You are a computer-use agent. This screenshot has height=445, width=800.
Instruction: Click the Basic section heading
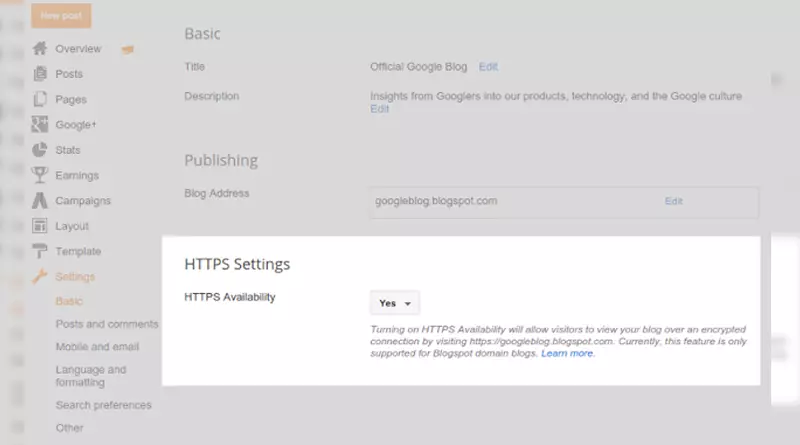pos(203,34)
